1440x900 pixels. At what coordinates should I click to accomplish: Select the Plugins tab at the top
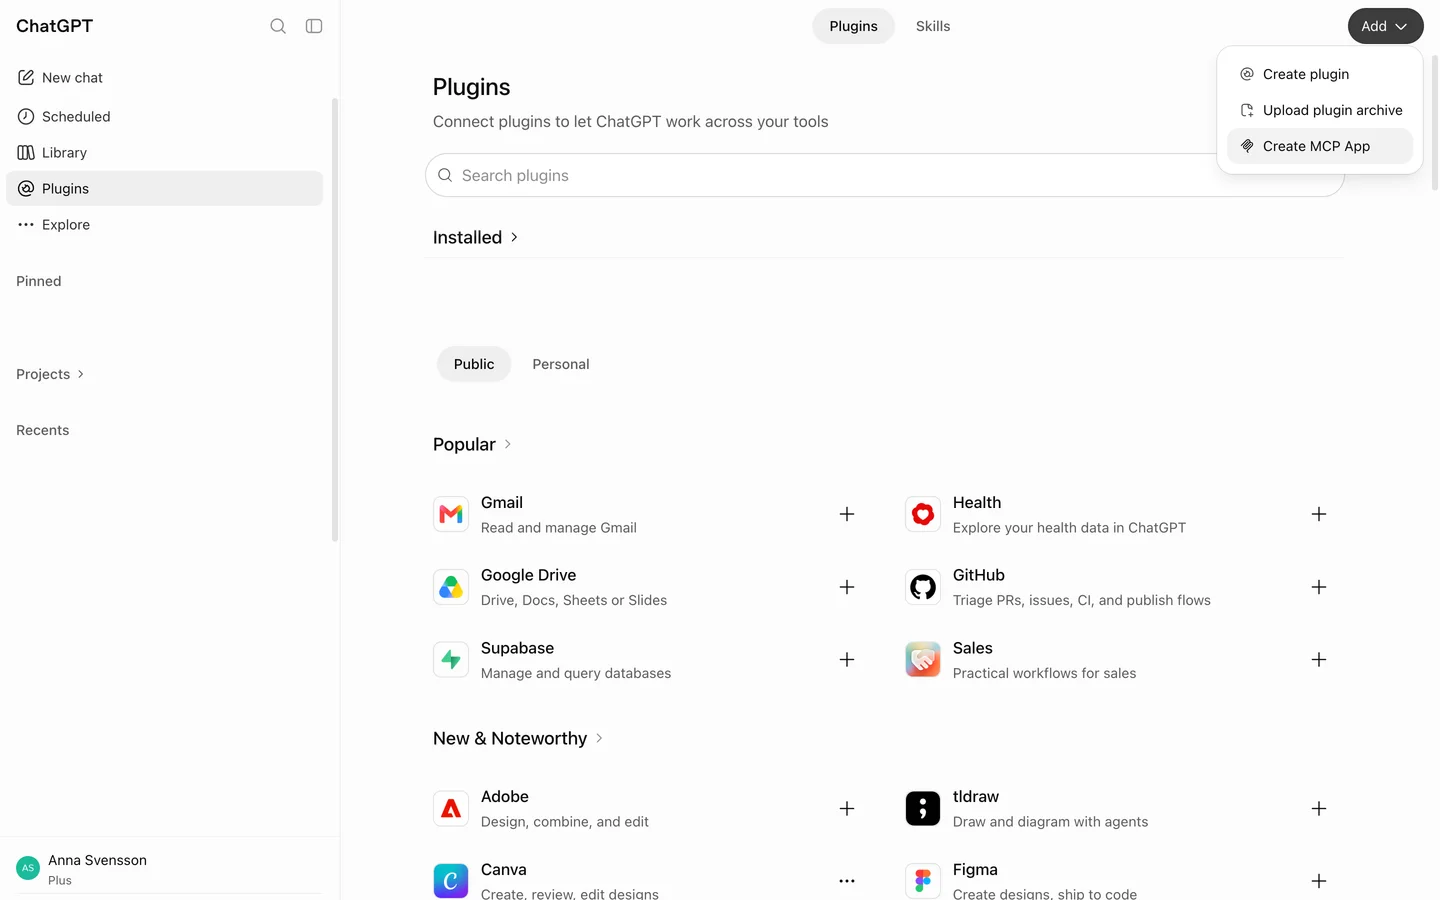point(853,26)
